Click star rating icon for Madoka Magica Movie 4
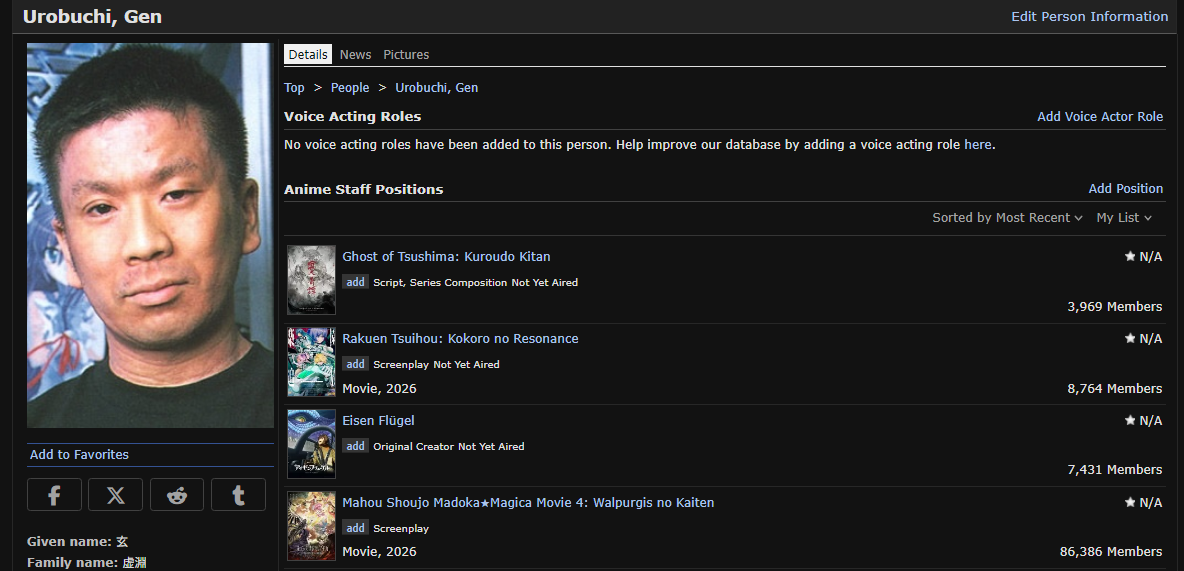Image resolution: width=1184 pixels, height=571 pixels. (x=1130, y=502)
